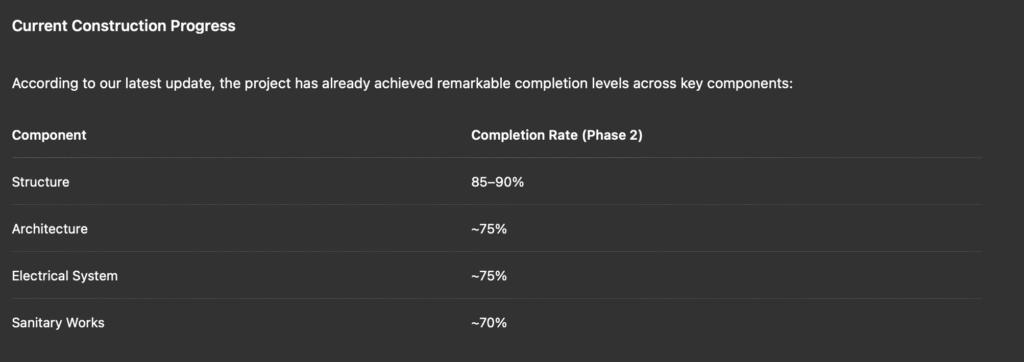Screen dimensions: 1024x362
Task: Click the Completion Rate (Phase 2) header
Action: 557,135
